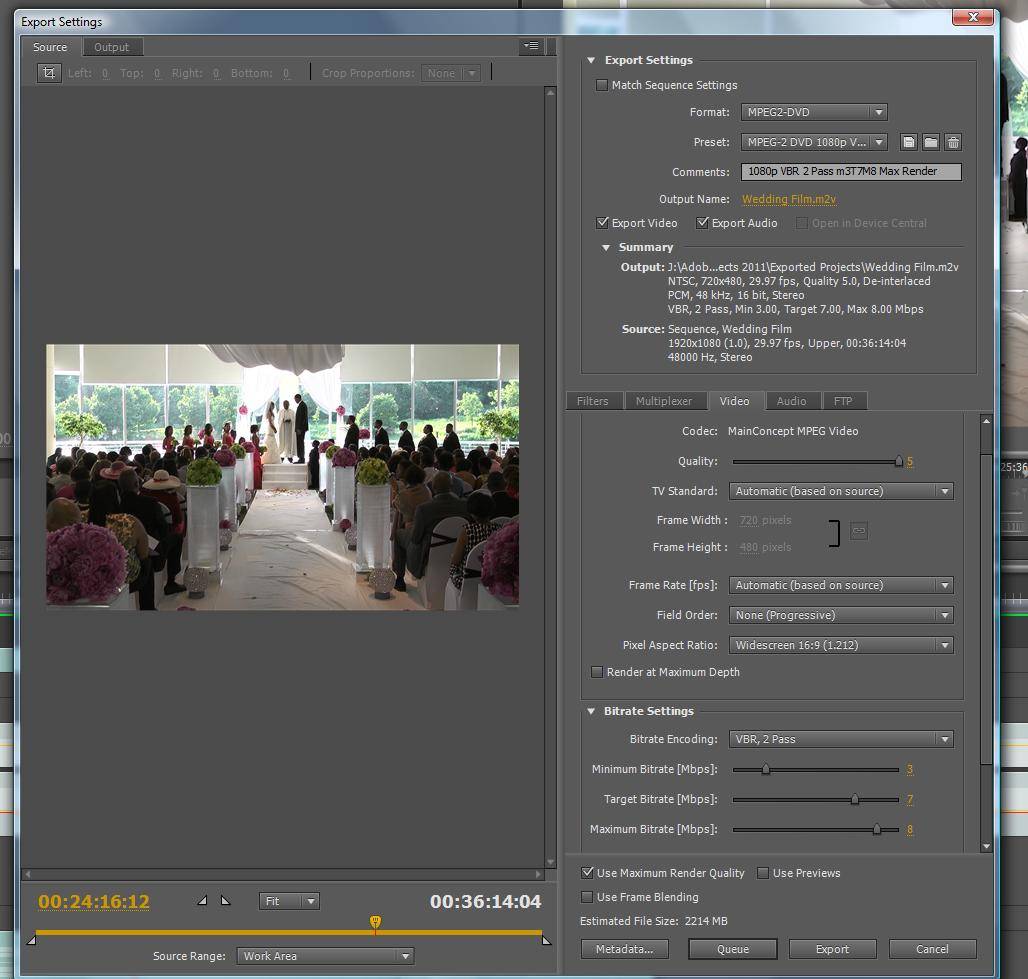Toggle Open in Device Central checkbox

(801, 223)
